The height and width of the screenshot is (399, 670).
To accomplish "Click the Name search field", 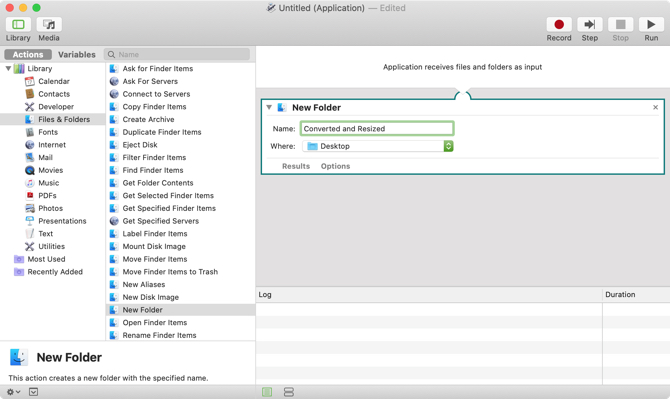I will click(x=177, y=55).
